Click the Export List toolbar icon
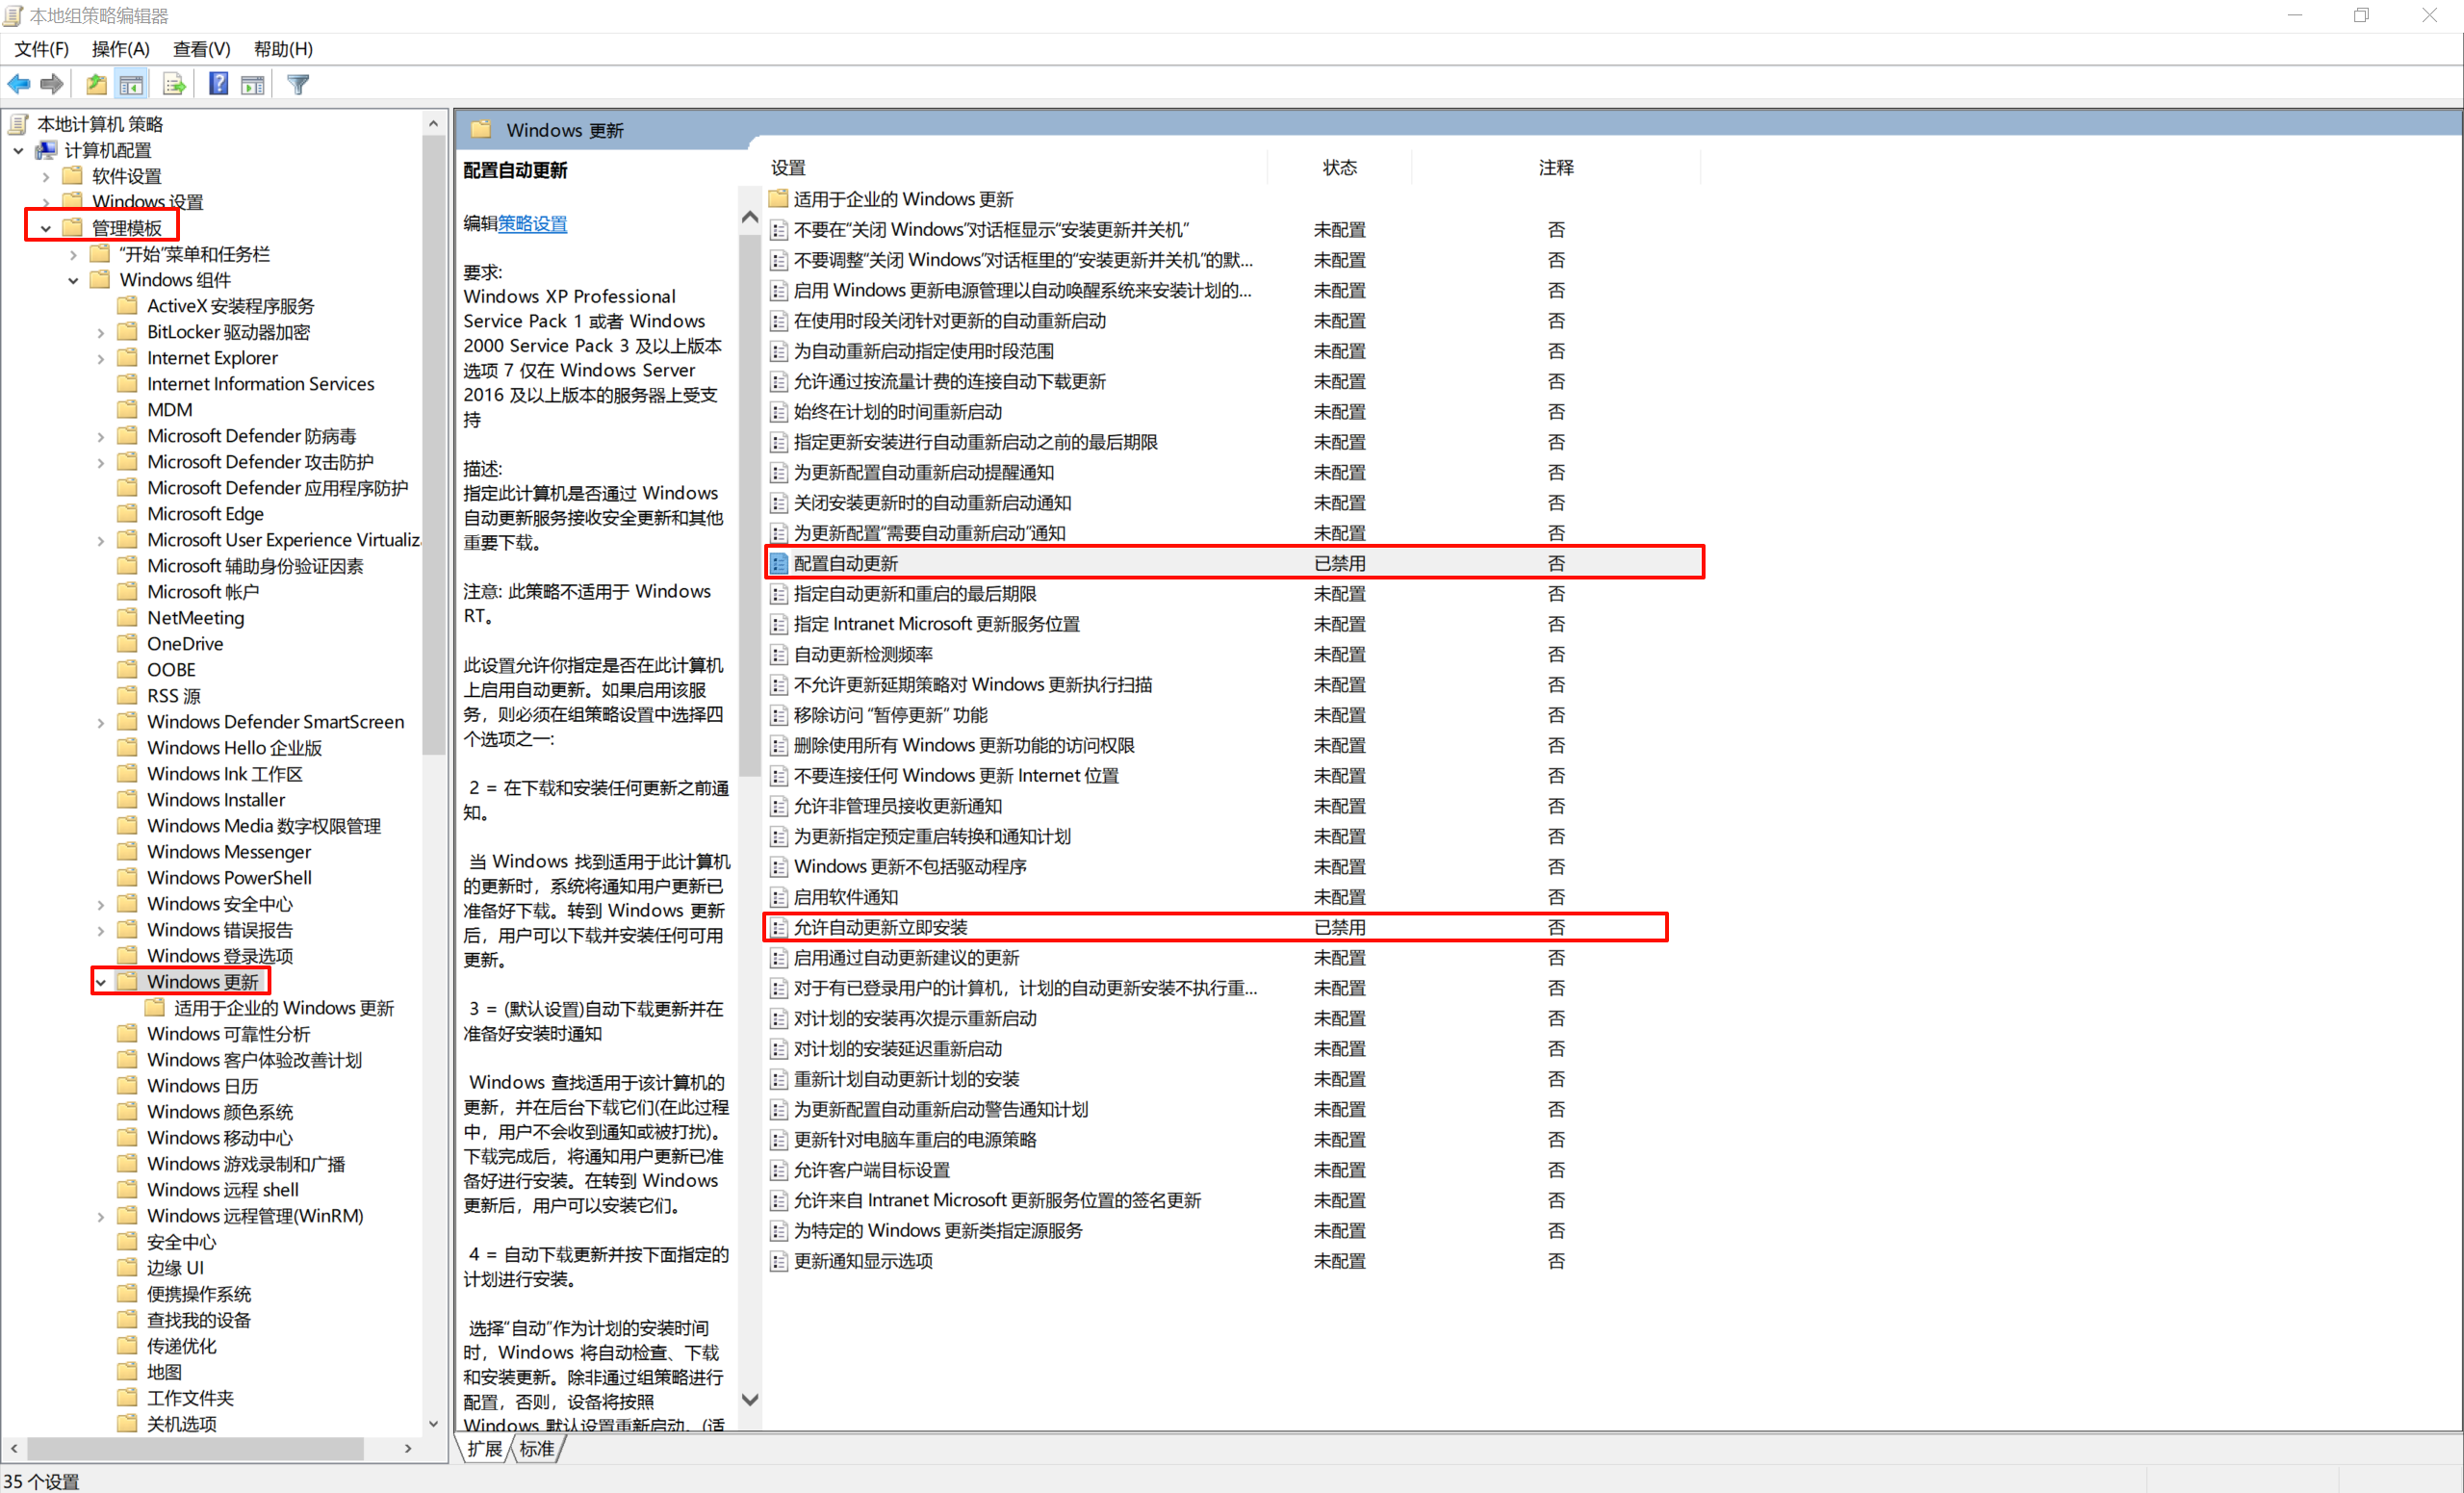 click(174, 85)
